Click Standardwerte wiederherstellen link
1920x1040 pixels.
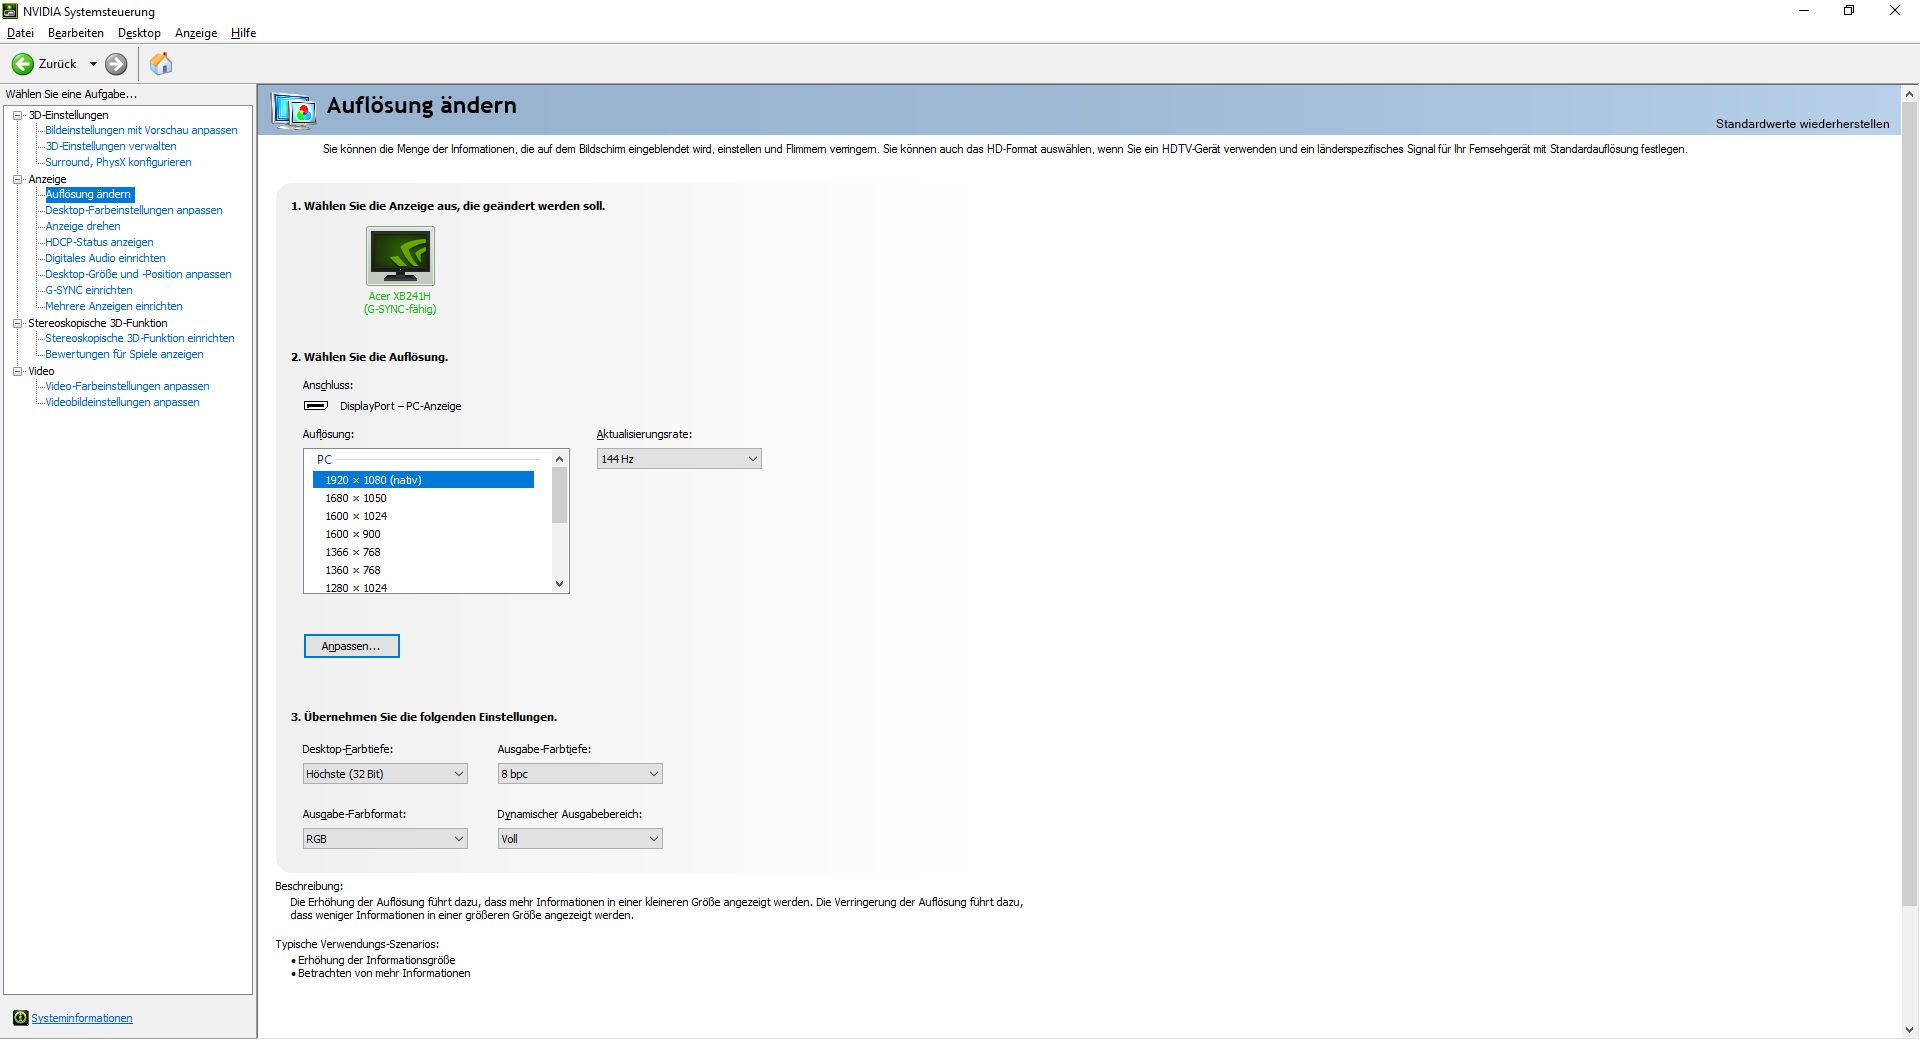tap(1802, 124)
